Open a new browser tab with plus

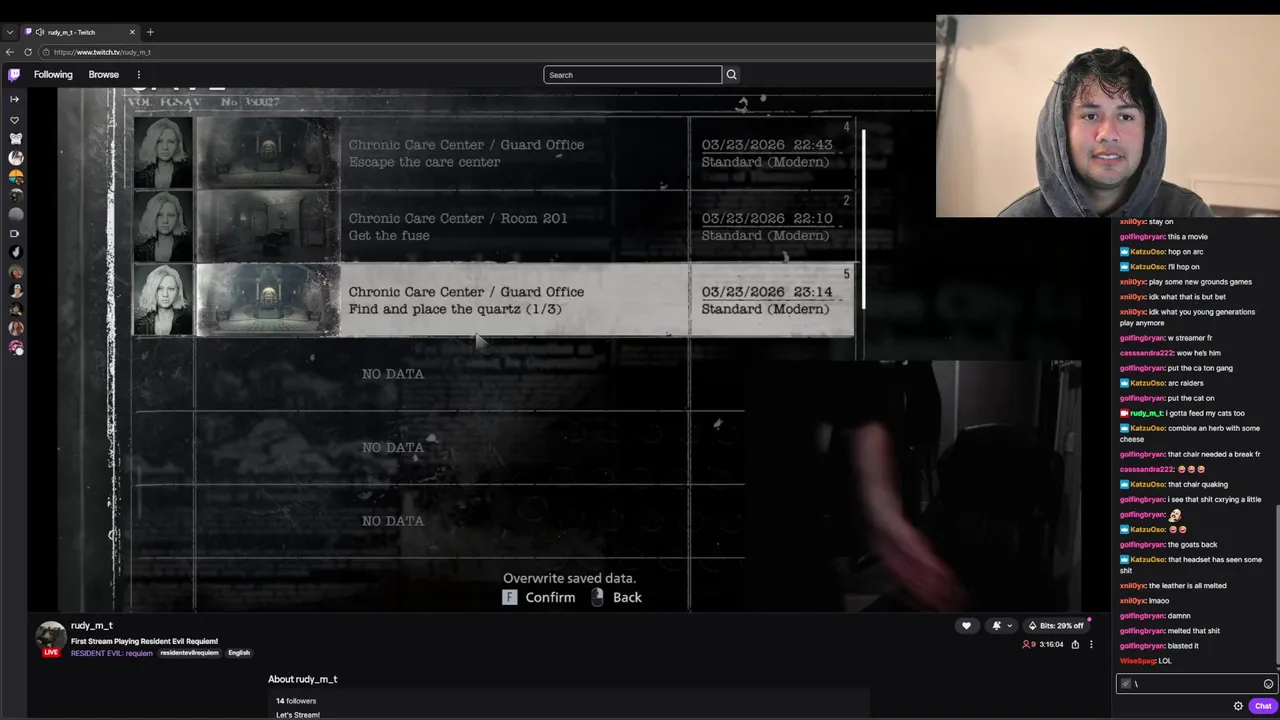click(x=150, y=32)
